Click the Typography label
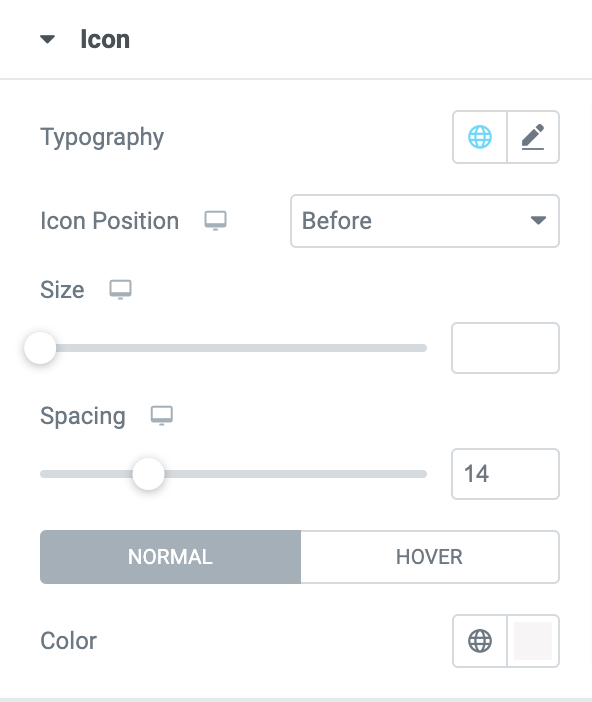The image size is (592, 702). (x=102, y=137)
